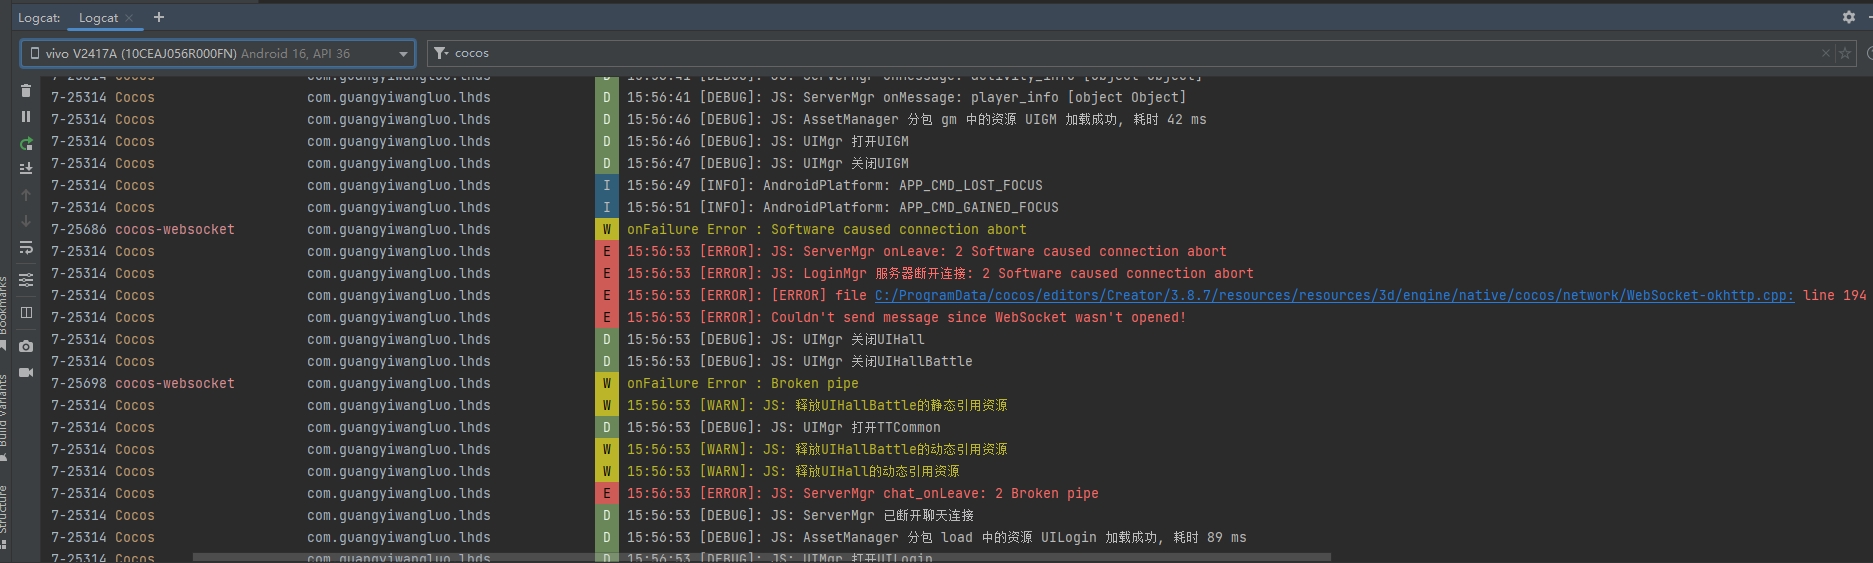Pause logcat output
1873x563 pixels.
(x=26, y=117)
